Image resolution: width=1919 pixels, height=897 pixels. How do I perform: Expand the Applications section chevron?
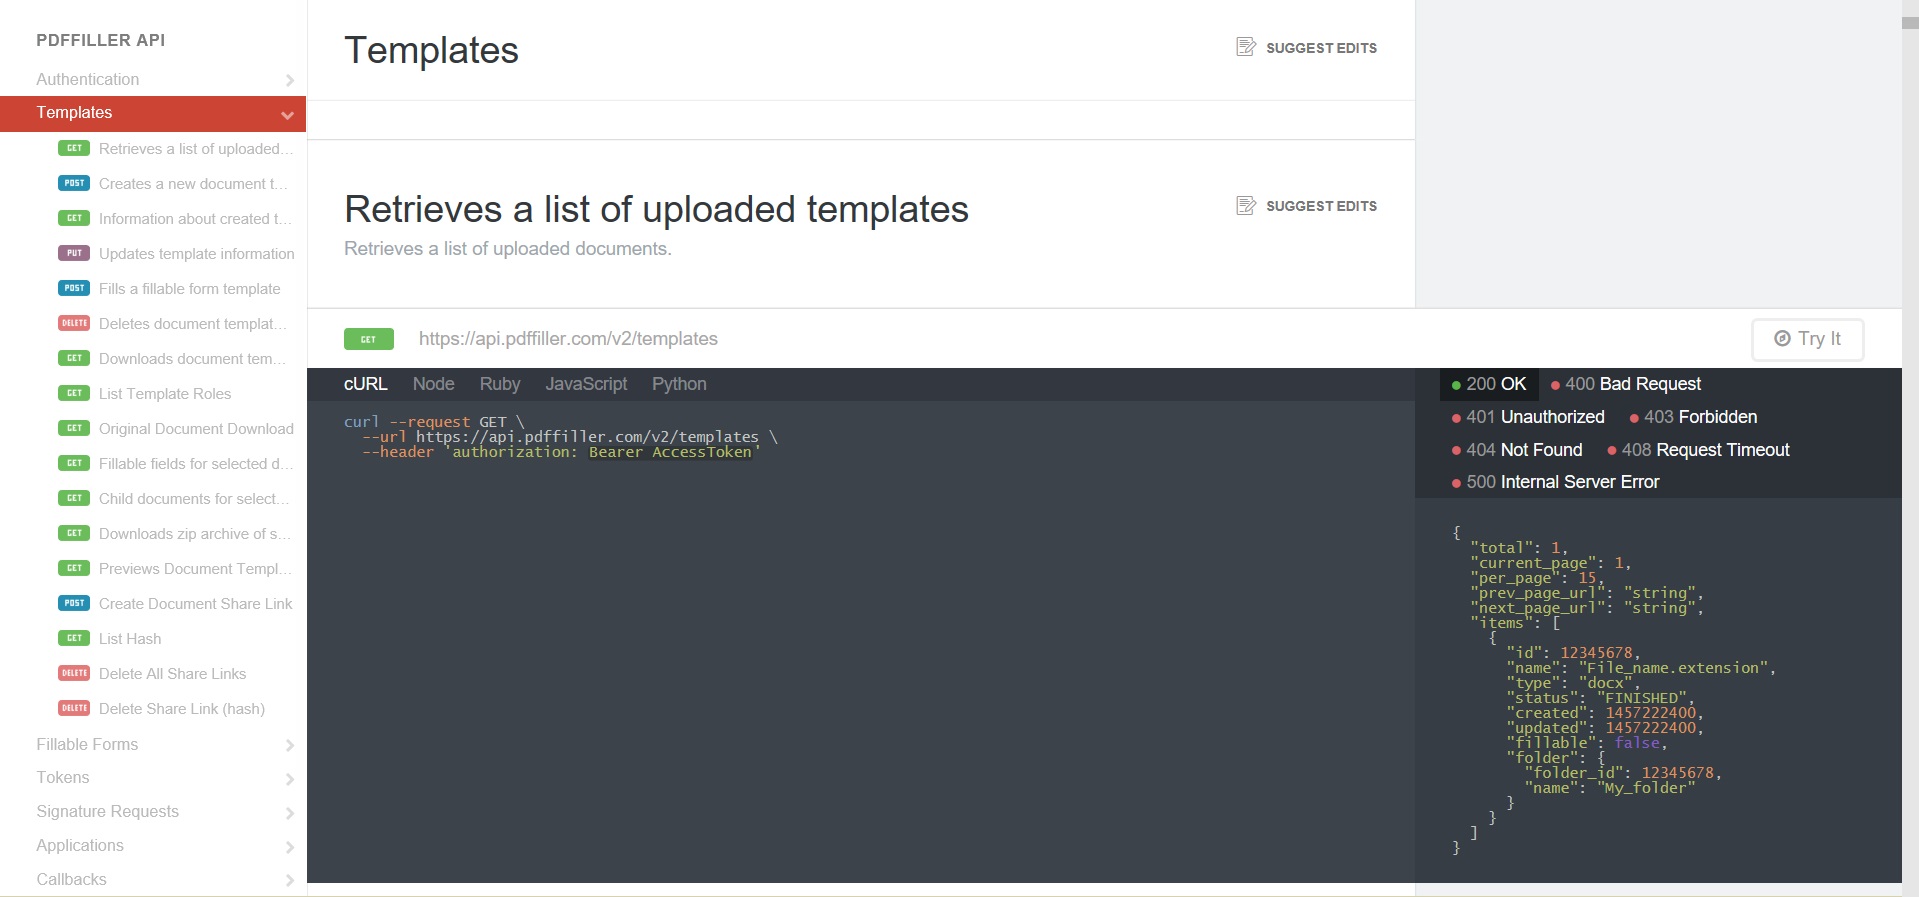[289, 847]
